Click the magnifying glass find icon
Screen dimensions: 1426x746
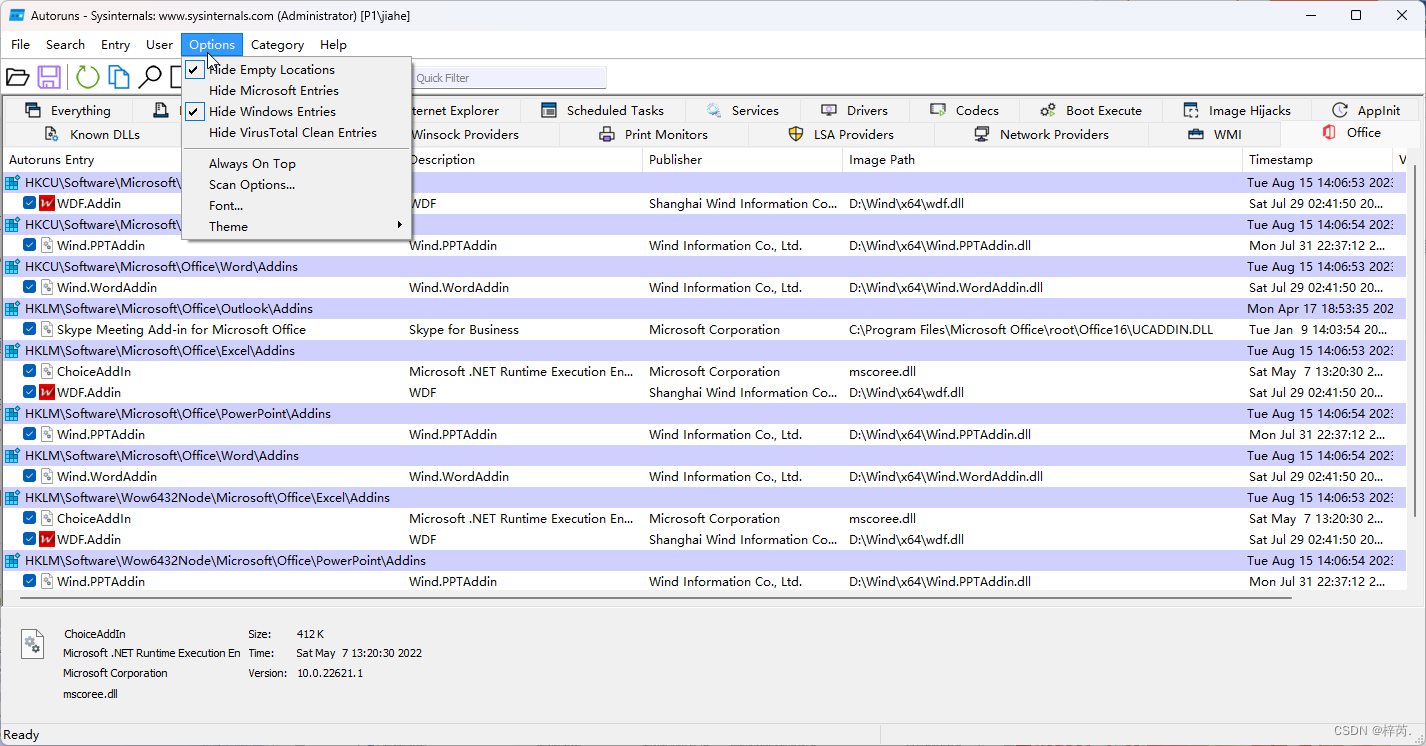point(152,76)
